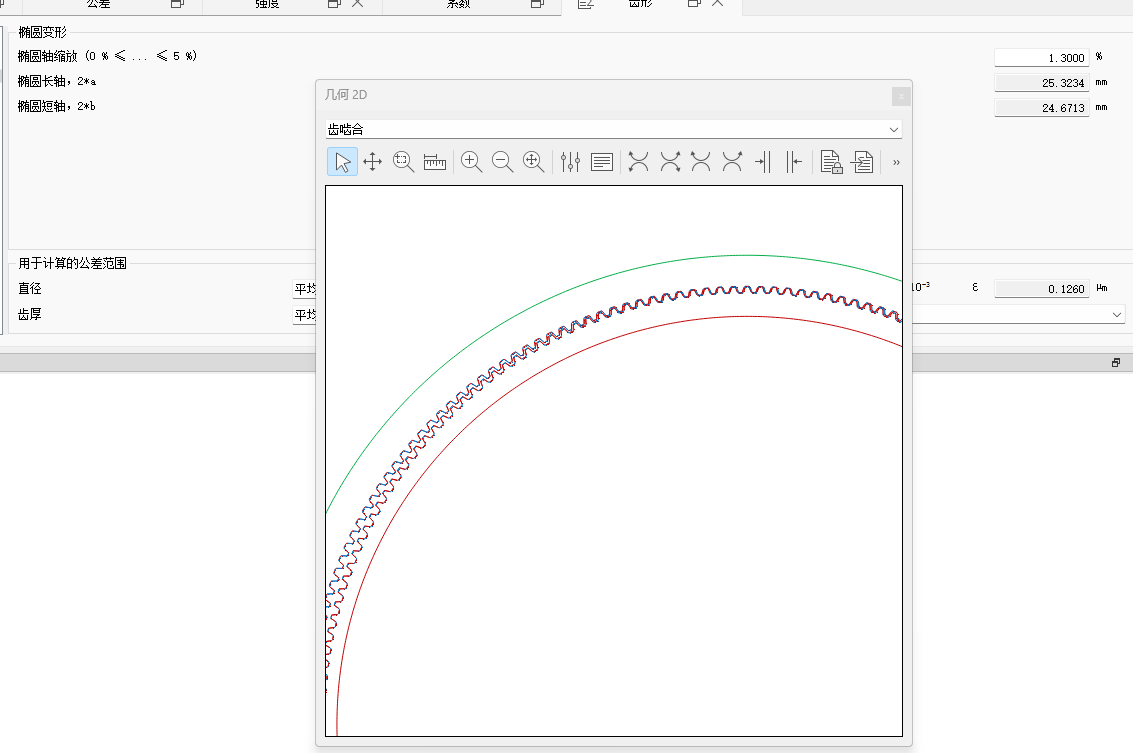
Task: Click the 椭圆变形 group title
Action: point(43,33)
